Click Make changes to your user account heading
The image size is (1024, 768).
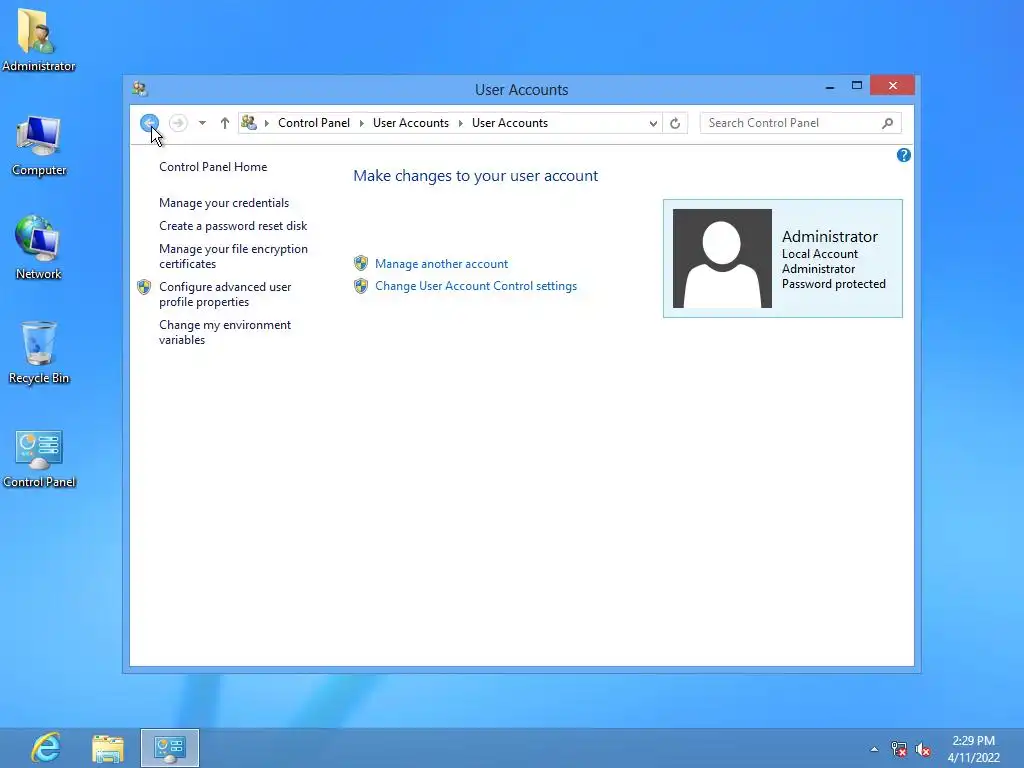coord(475,176)
